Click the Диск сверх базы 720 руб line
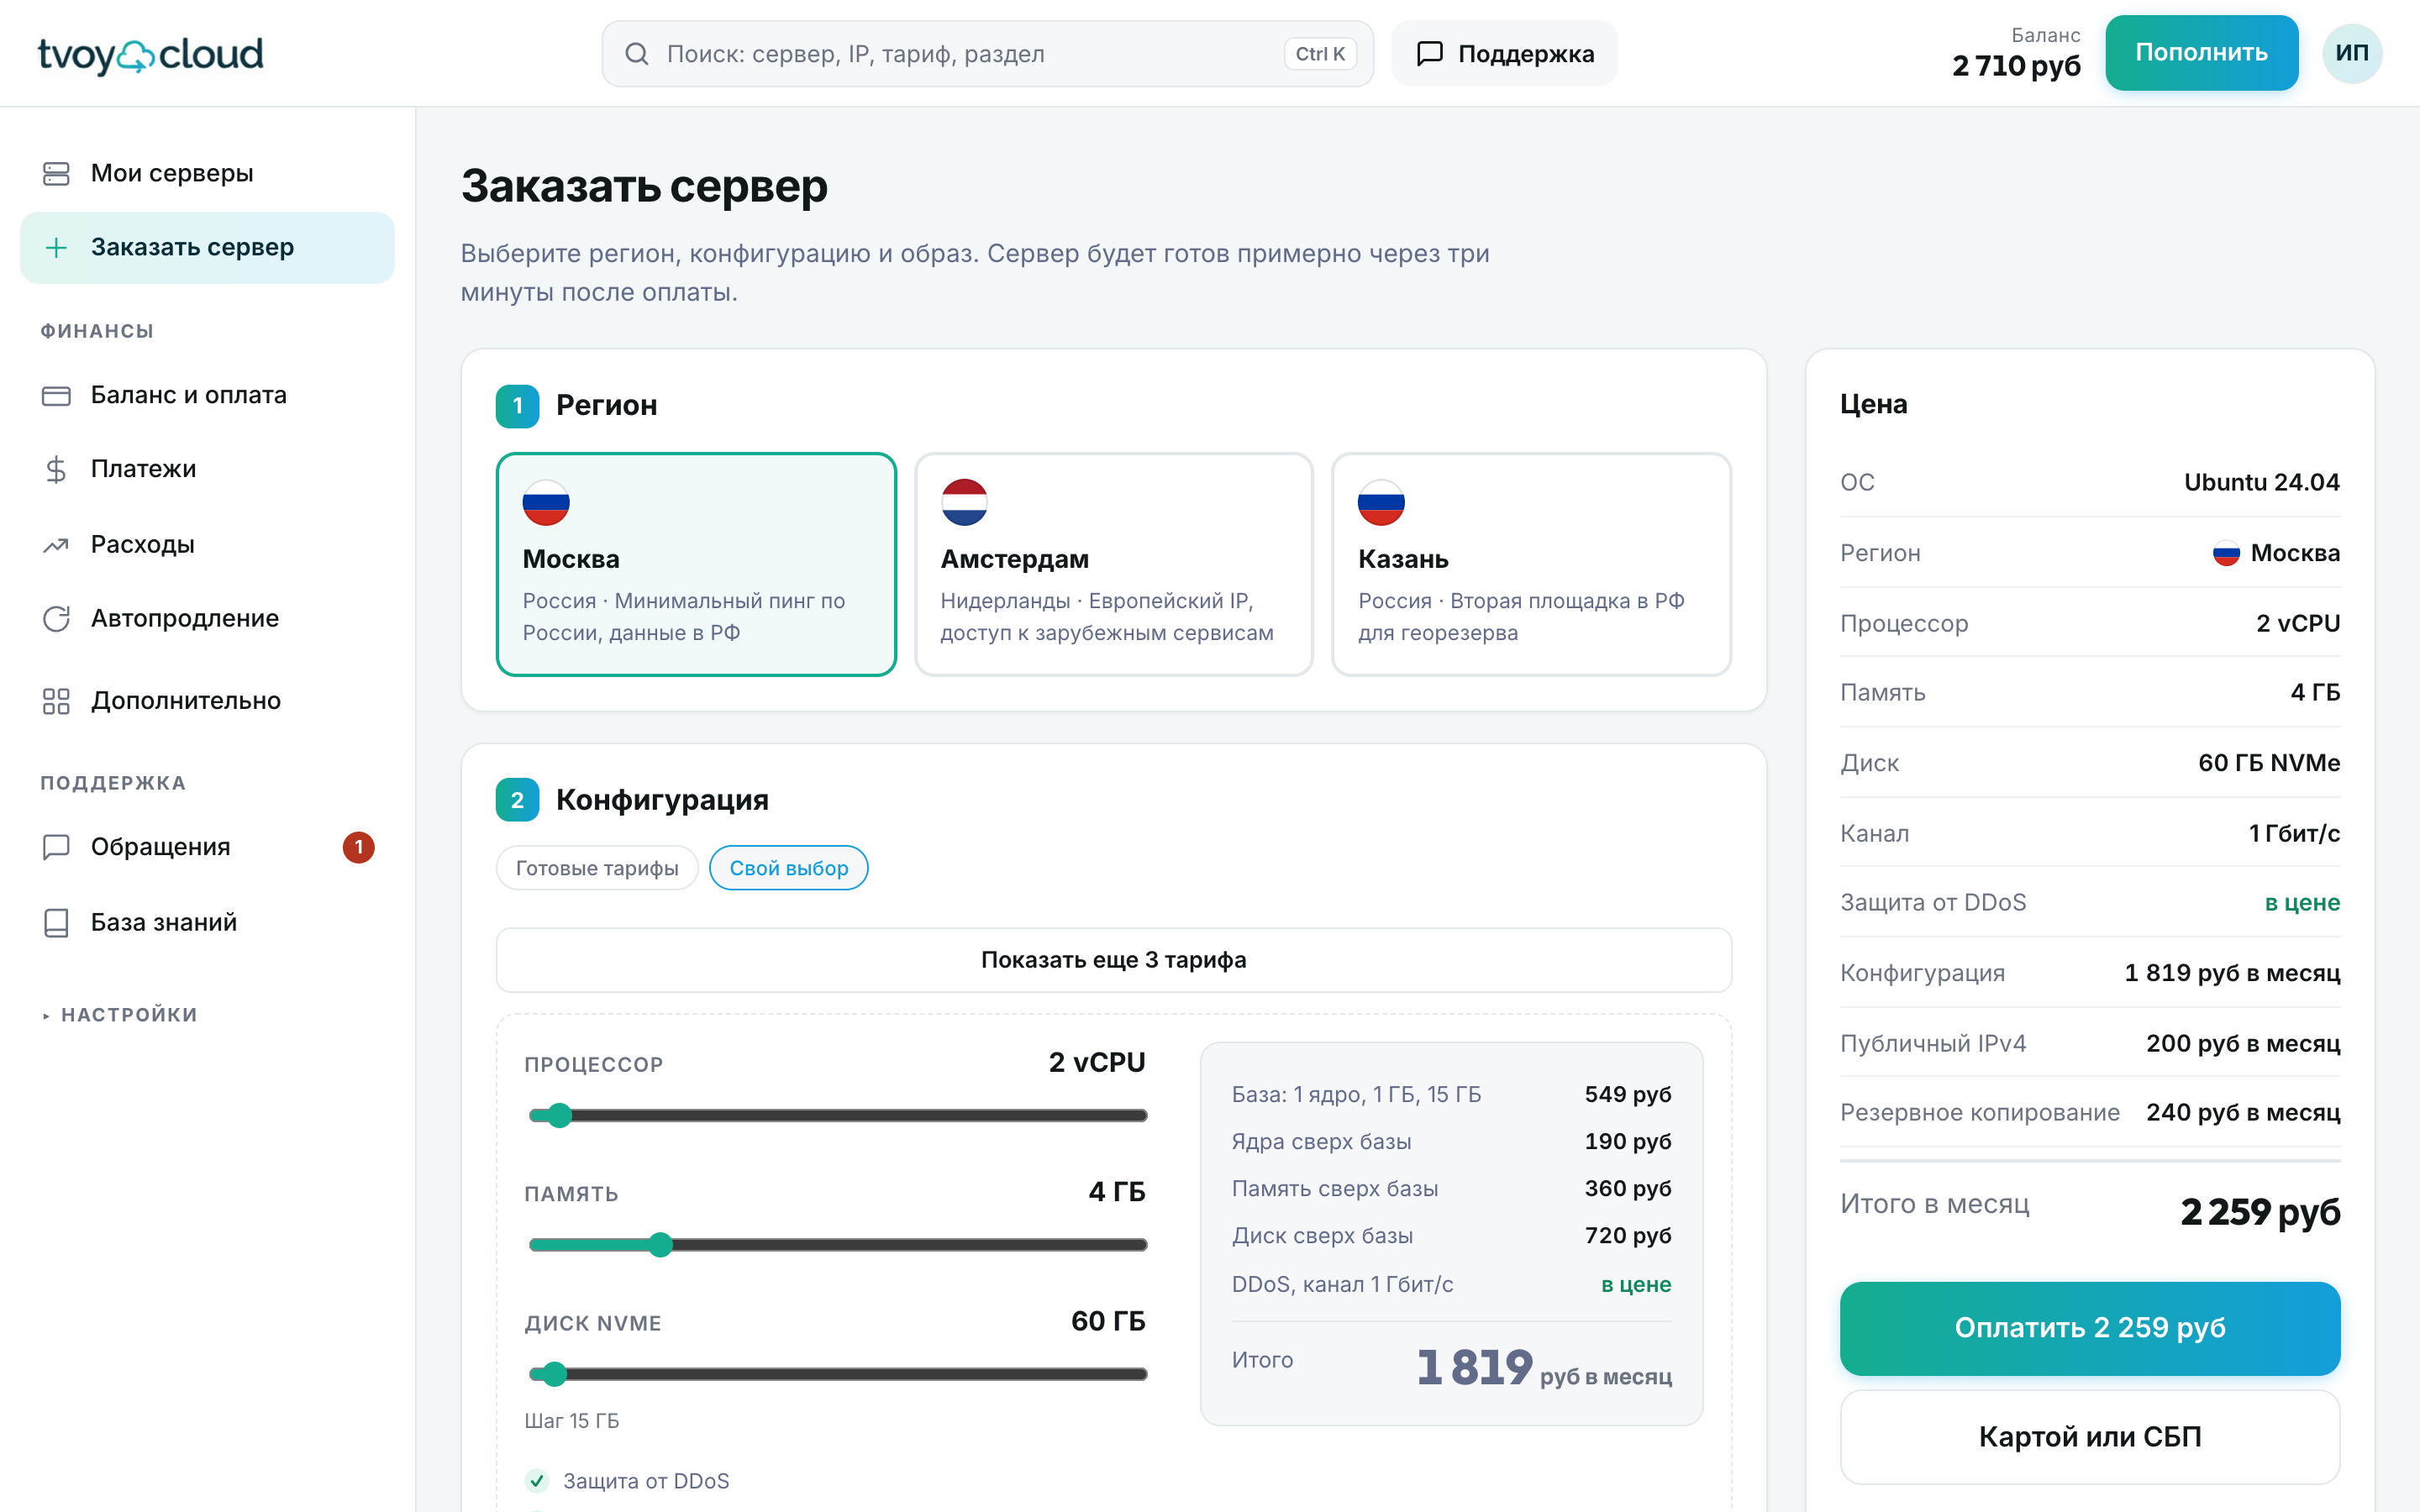This screenshot has width=2420, height=1512. coord(1451,1236)
